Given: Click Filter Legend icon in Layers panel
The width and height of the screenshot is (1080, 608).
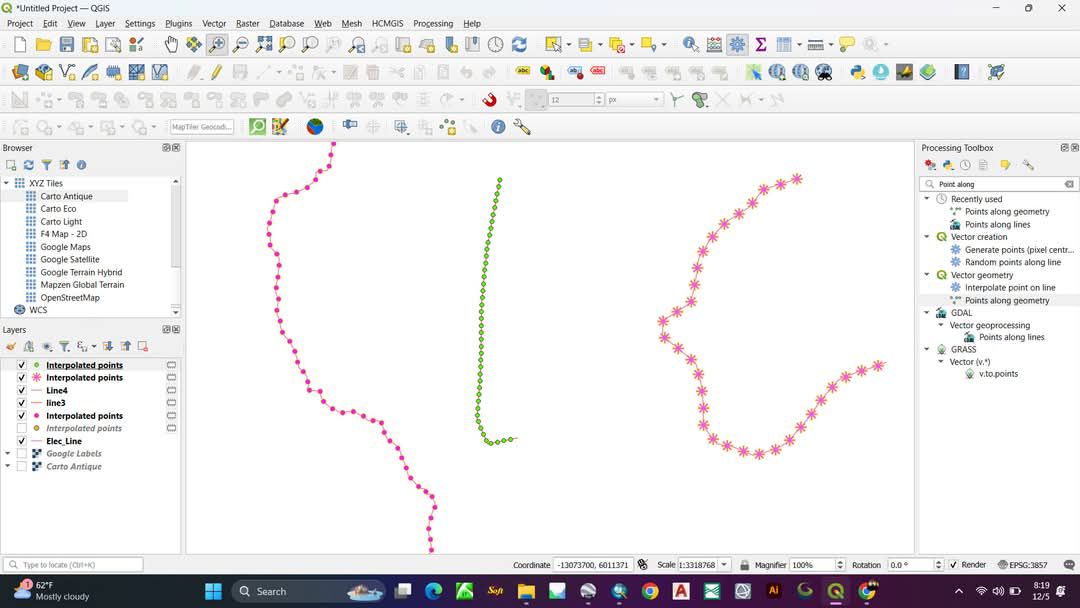Looking at the screenshot, I should 64,346.
